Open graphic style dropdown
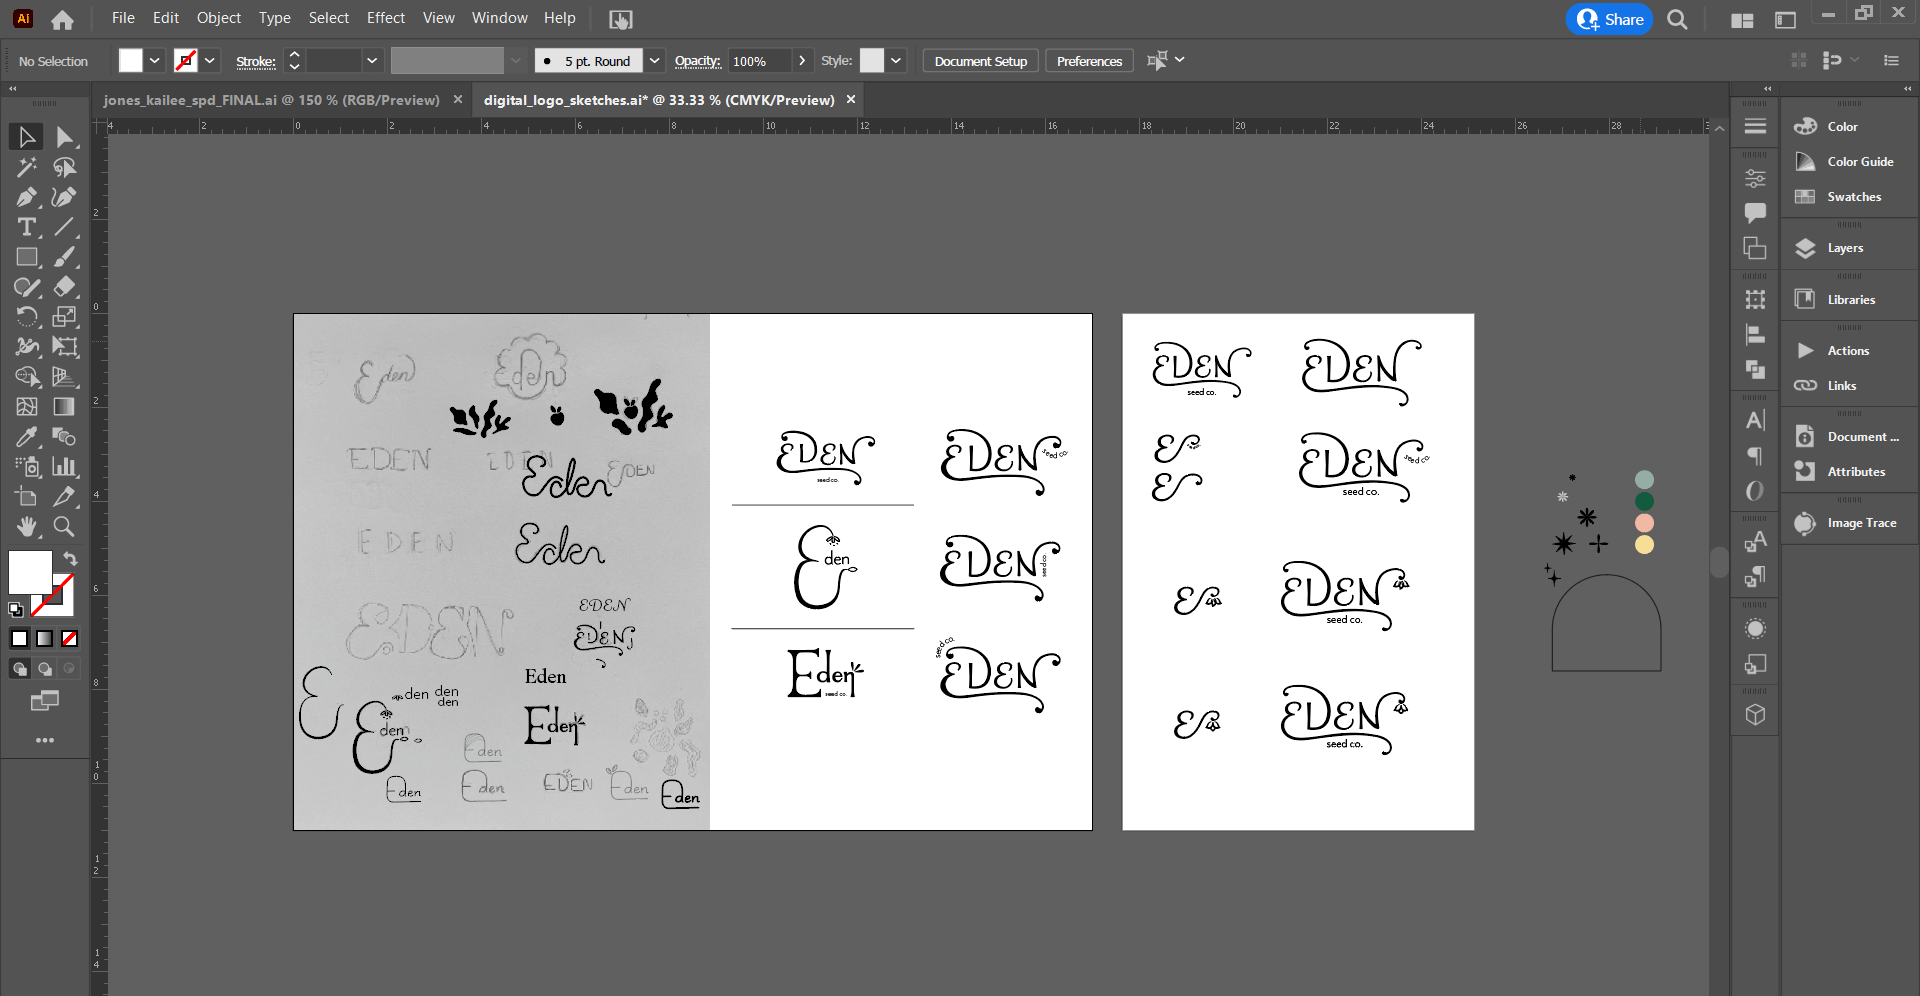Viewport: 1920px width, 996px height. (896, 61)
